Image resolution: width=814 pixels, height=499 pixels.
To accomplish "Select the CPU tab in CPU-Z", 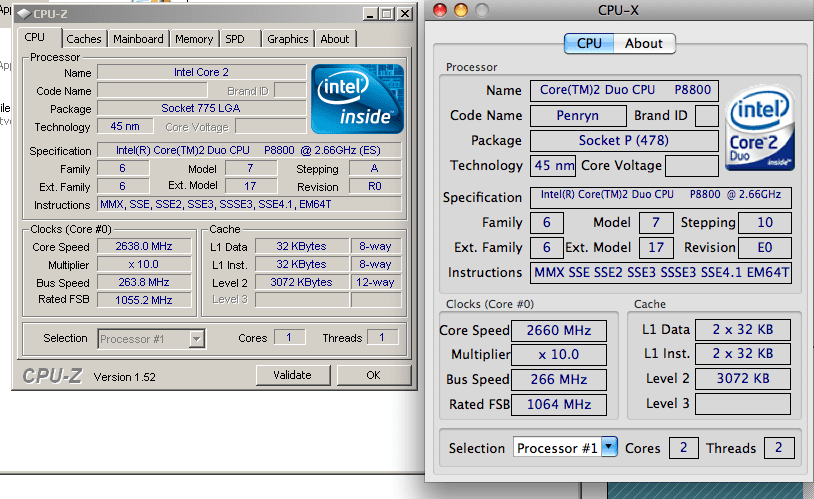I will (x=35, y=37).
